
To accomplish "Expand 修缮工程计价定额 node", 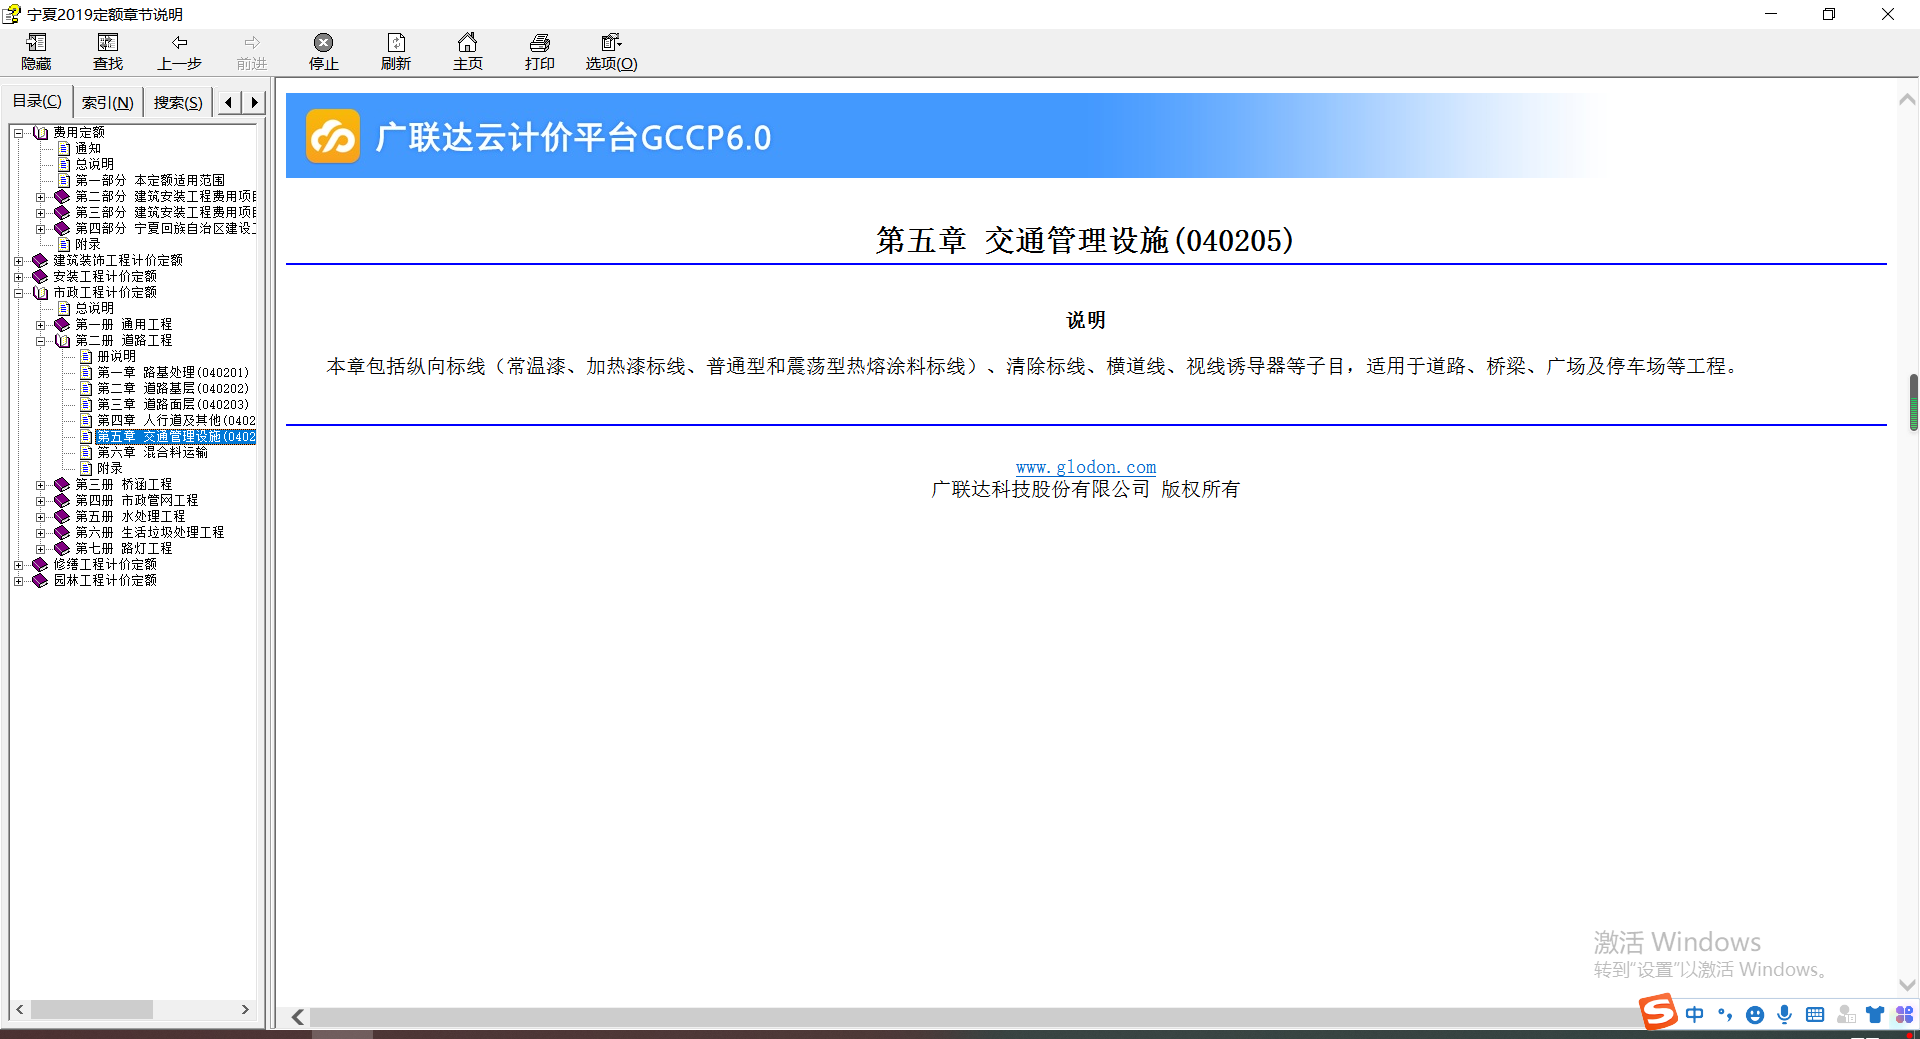I will (x=18, y=565).
